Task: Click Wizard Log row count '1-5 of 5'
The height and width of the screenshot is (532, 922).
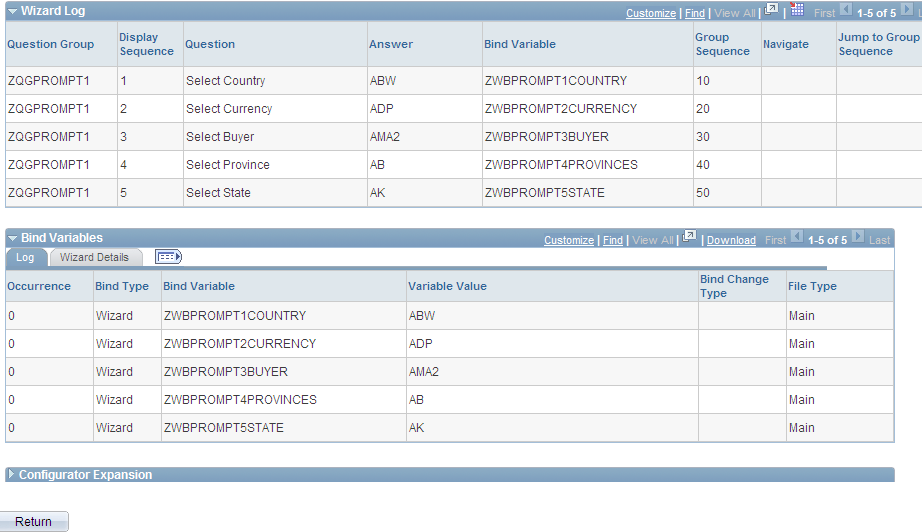Action: (876, 13)
